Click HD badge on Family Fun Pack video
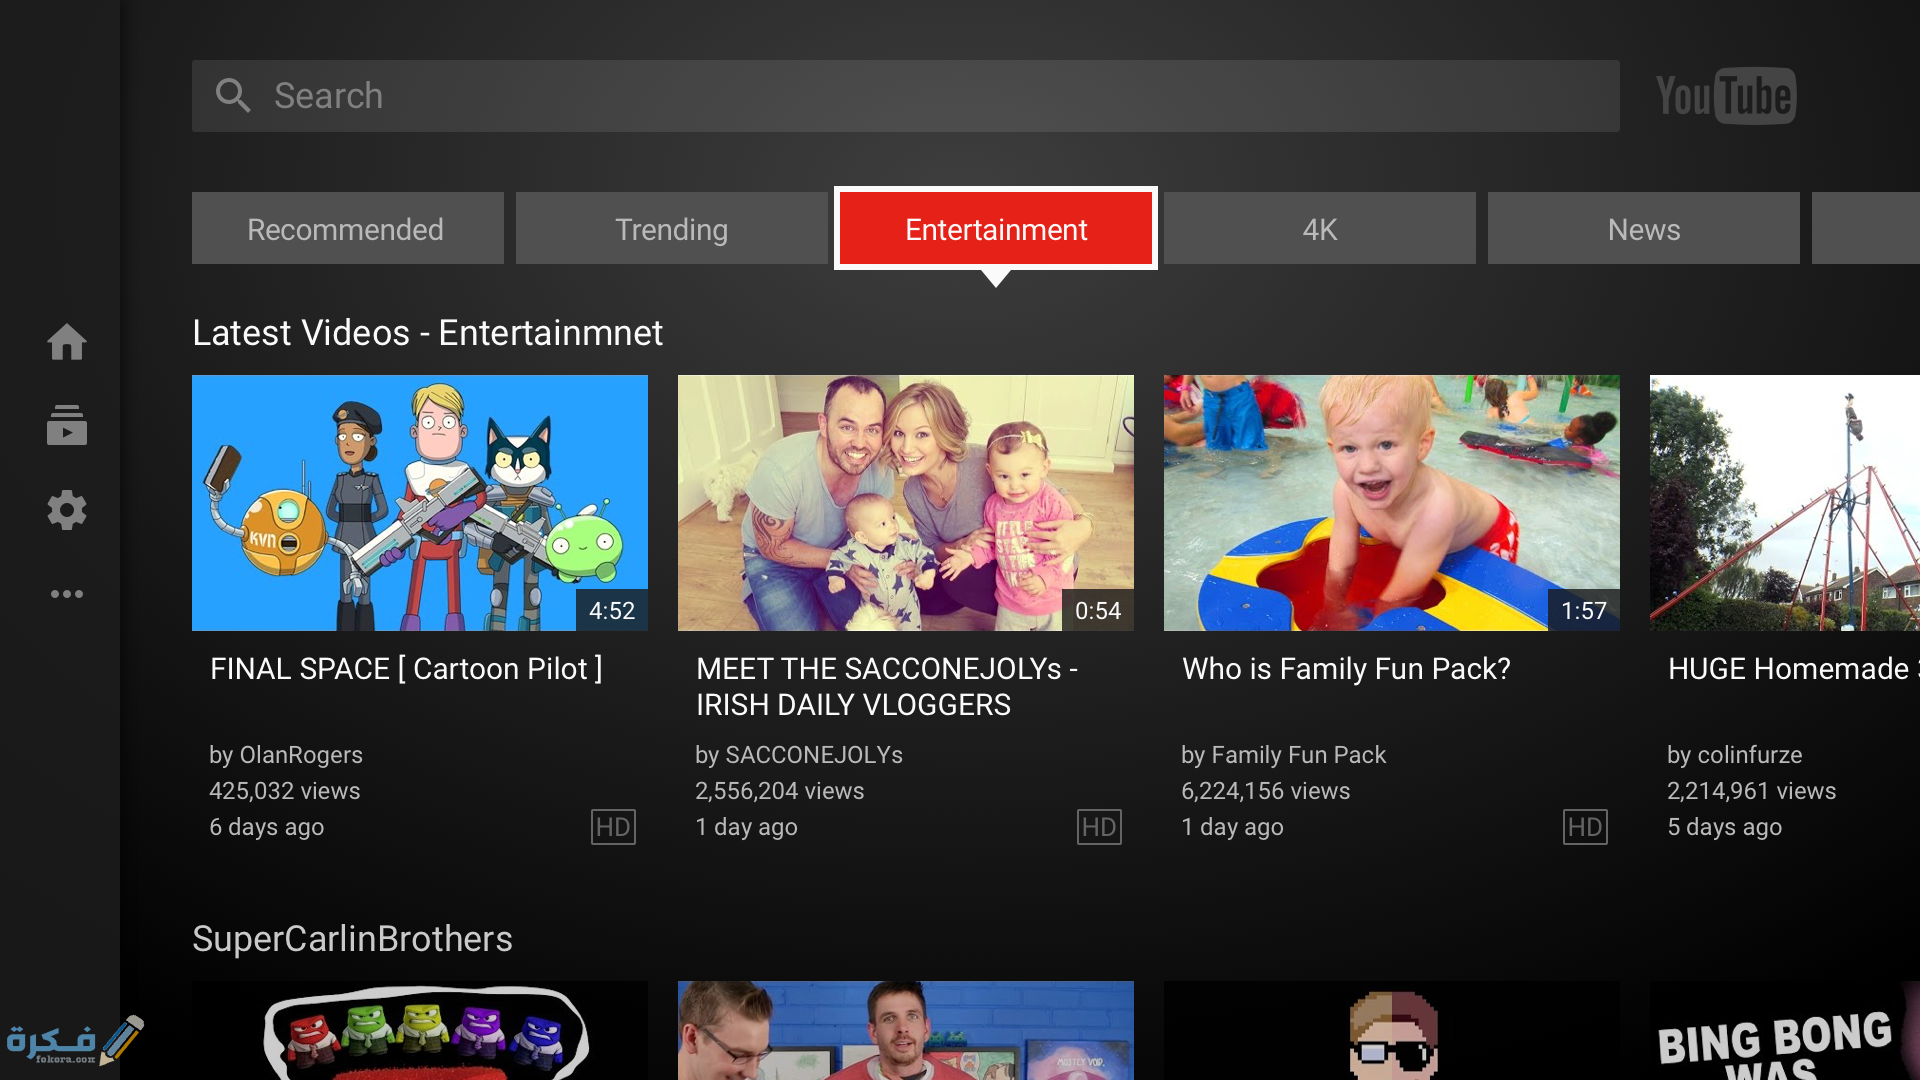 point(1585,827)
